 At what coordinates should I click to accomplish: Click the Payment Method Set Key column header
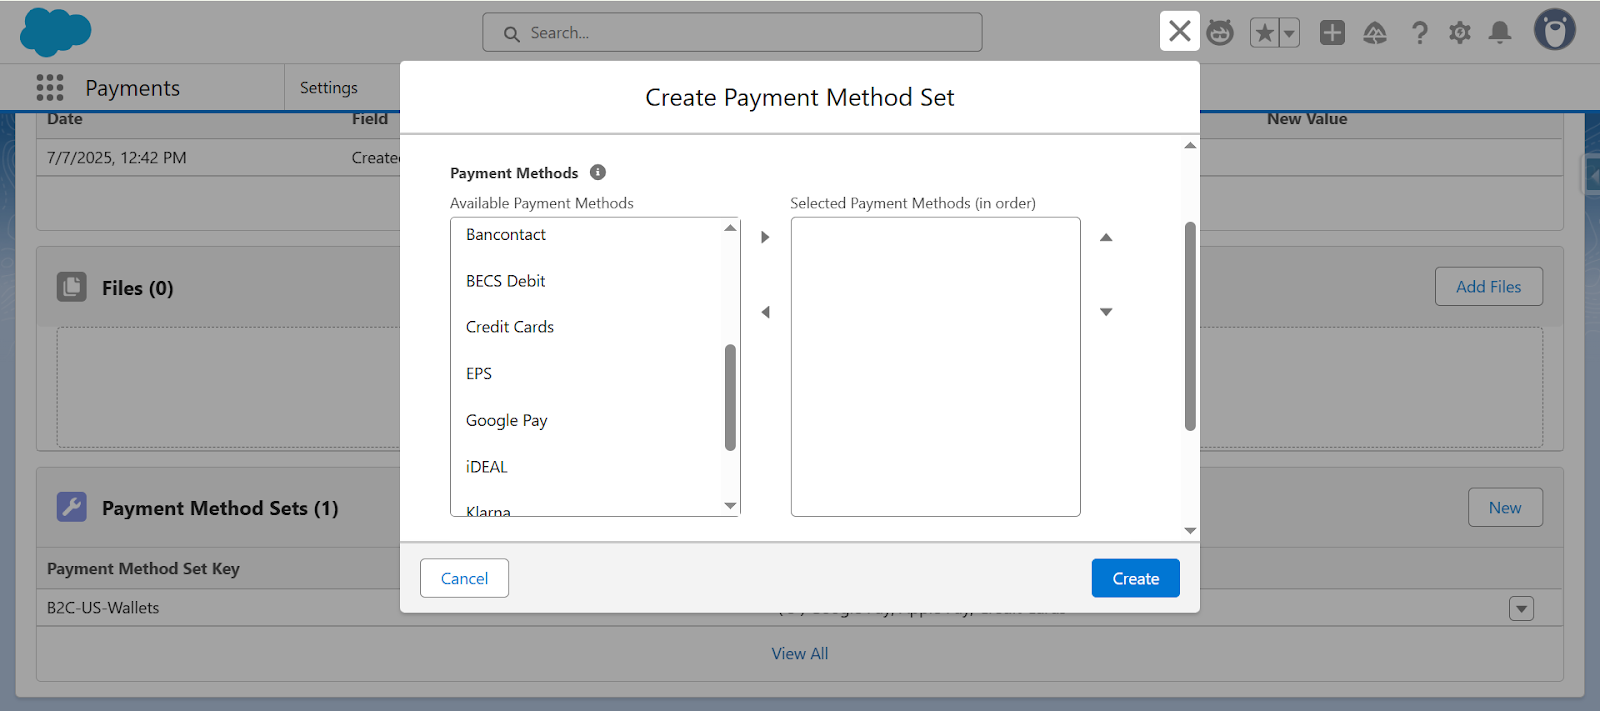coord(143,568)
